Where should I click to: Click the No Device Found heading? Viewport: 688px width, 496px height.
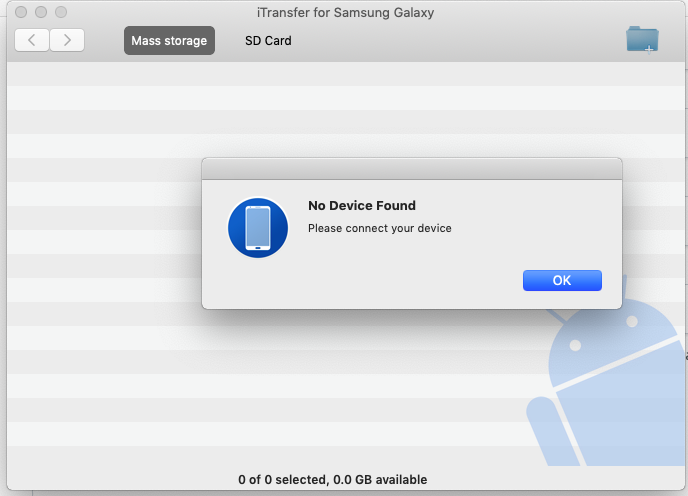(362, 205)
